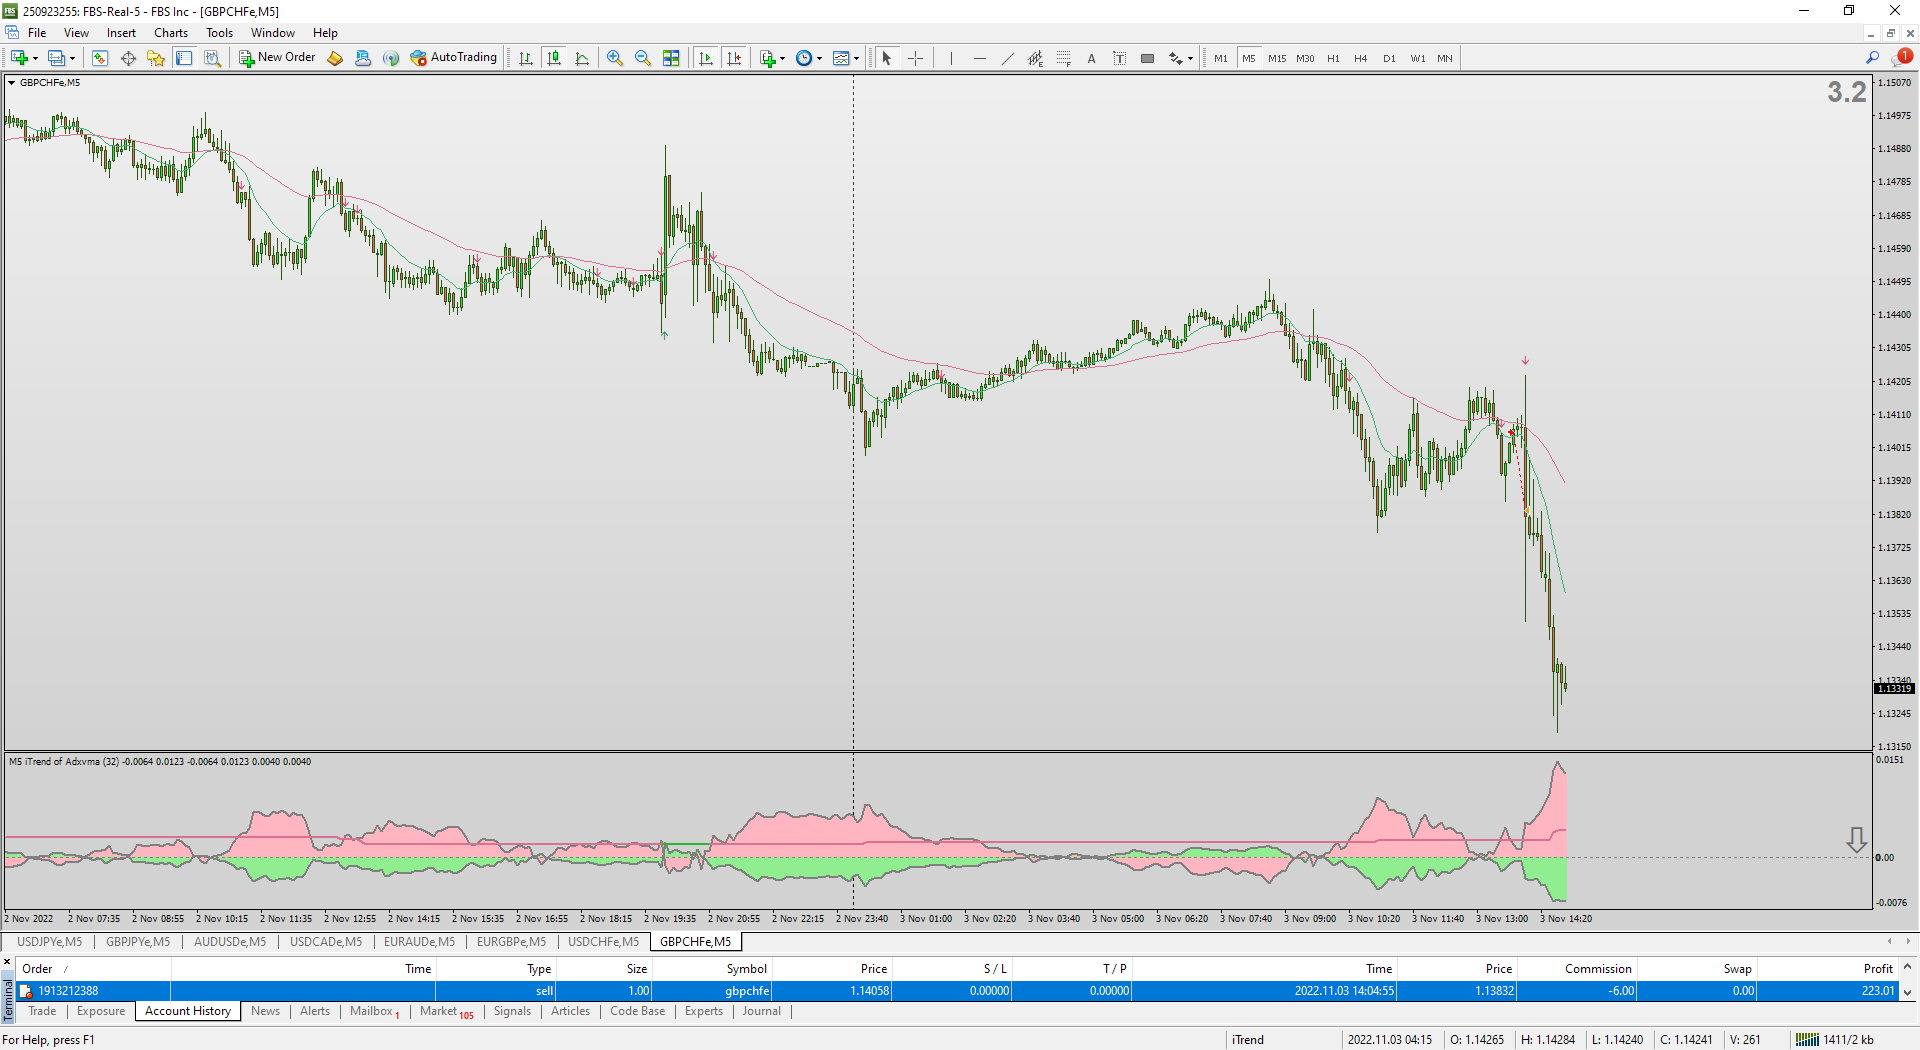Select the Text tool
Screen dimensions: 1920x1050
pyautogui.click(x=1092, y=58)
